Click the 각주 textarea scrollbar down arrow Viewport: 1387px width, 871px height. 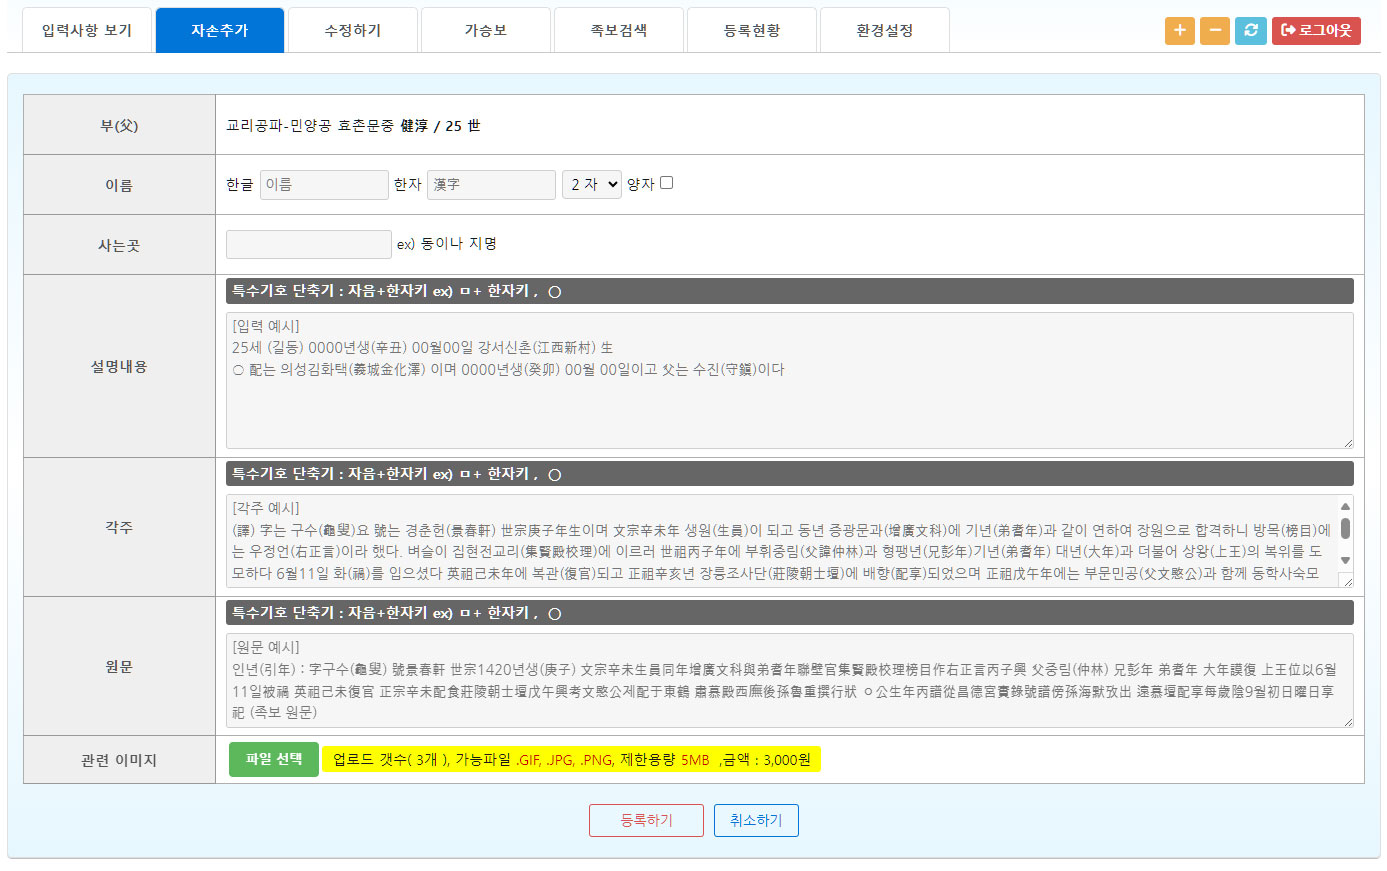(x=1345, y=560)
